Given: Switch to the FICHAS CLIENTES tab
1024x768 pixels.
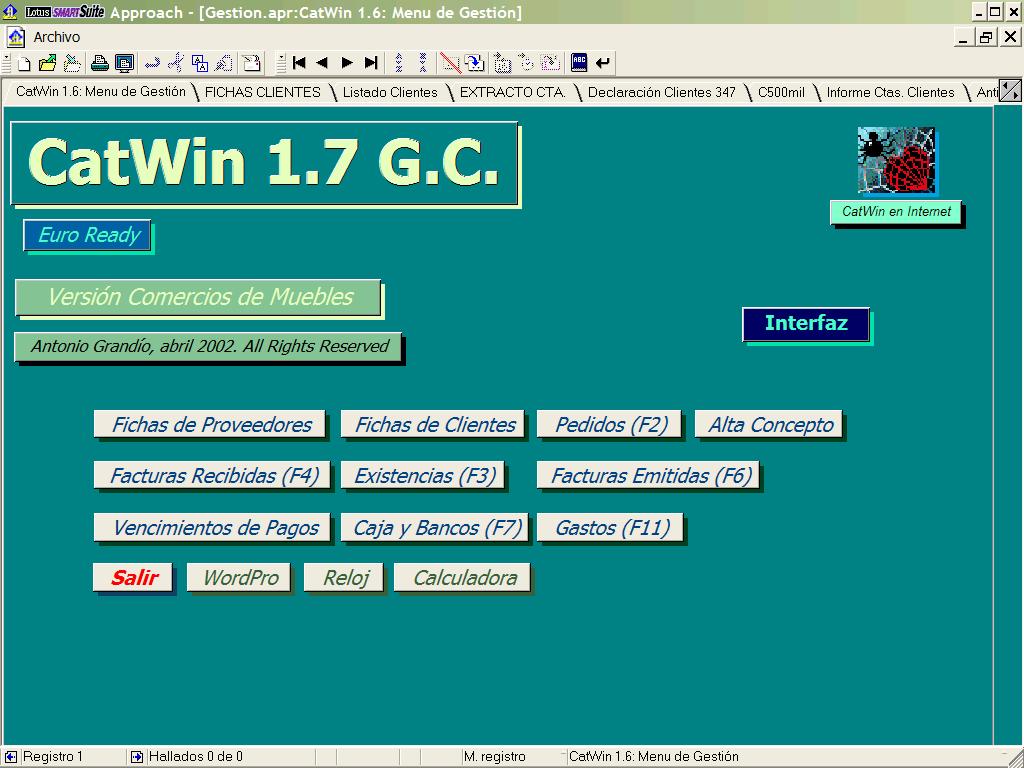Looking at the screenshot, I should point(262,92).
